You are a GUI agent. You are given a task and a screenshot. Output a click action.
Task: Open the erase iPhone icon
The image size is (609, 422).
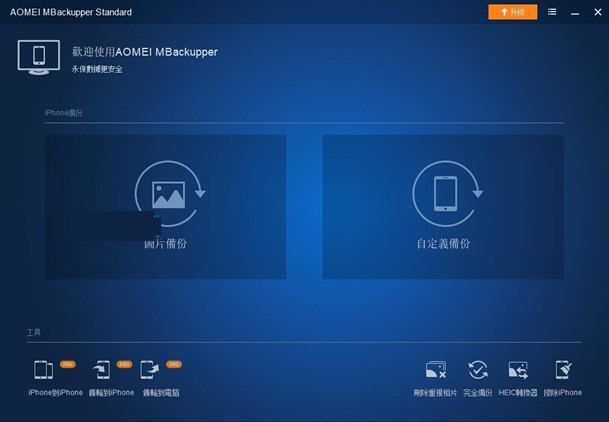click(x=563, y=370)
